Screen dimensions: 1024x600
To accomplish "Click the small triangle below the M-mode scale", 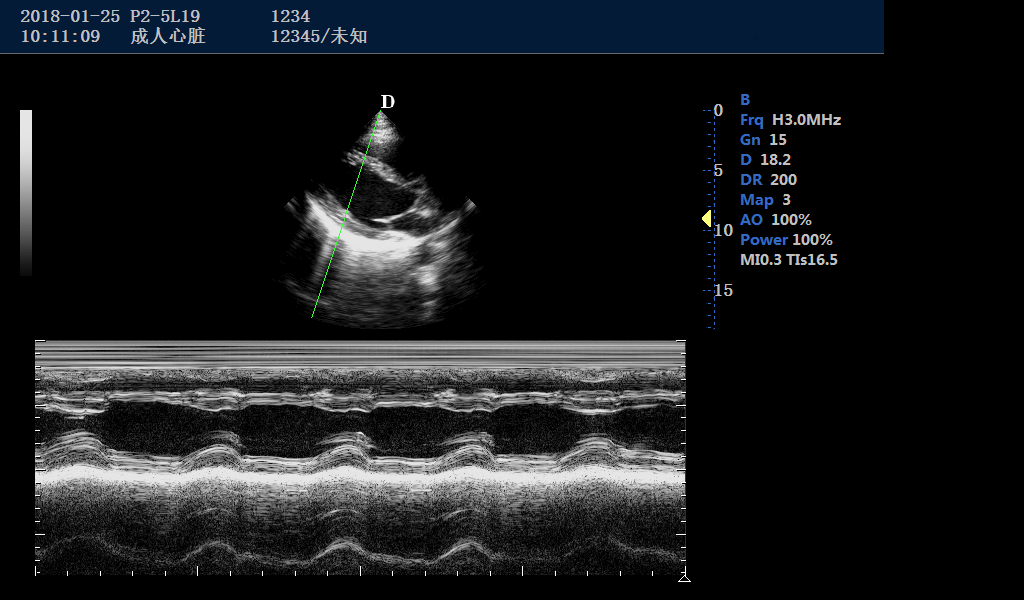I will (x=686, y=577).
